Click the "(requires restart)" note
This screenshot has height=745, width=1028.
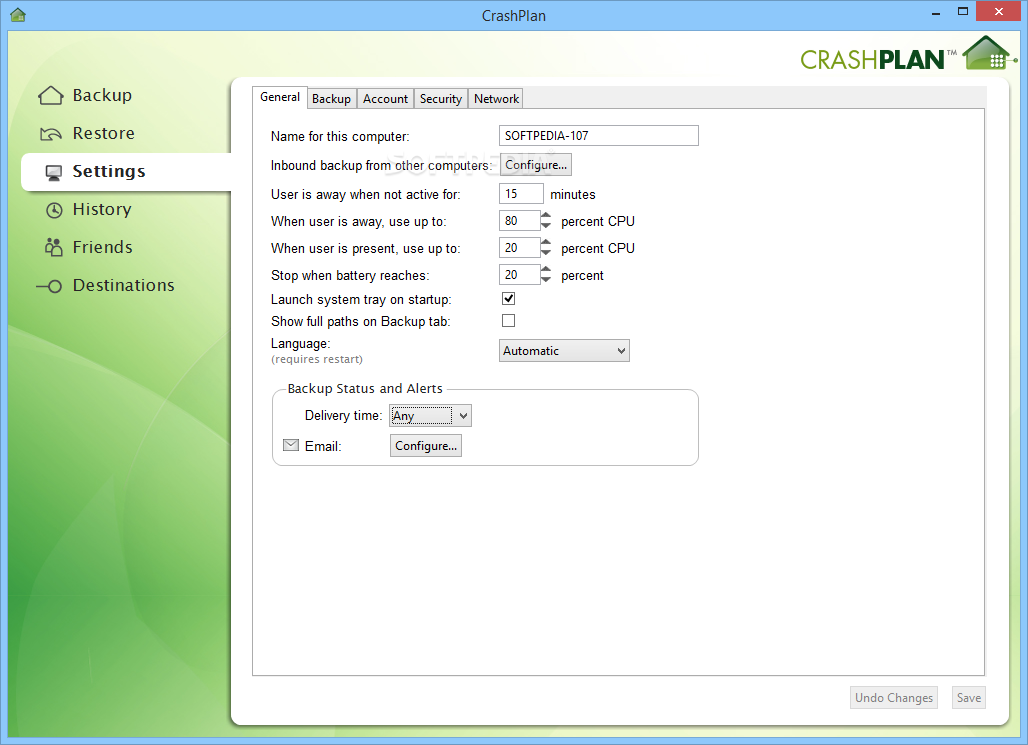tap(317, 359)
